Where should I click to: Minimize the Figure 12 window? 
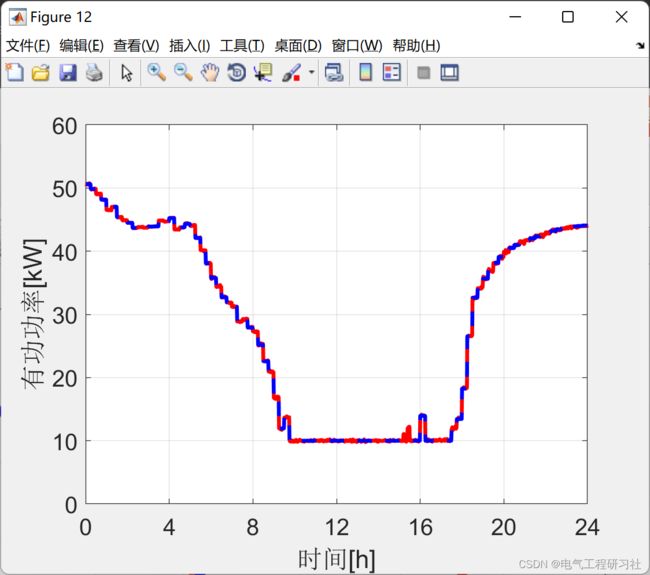(x=515, y=17)
